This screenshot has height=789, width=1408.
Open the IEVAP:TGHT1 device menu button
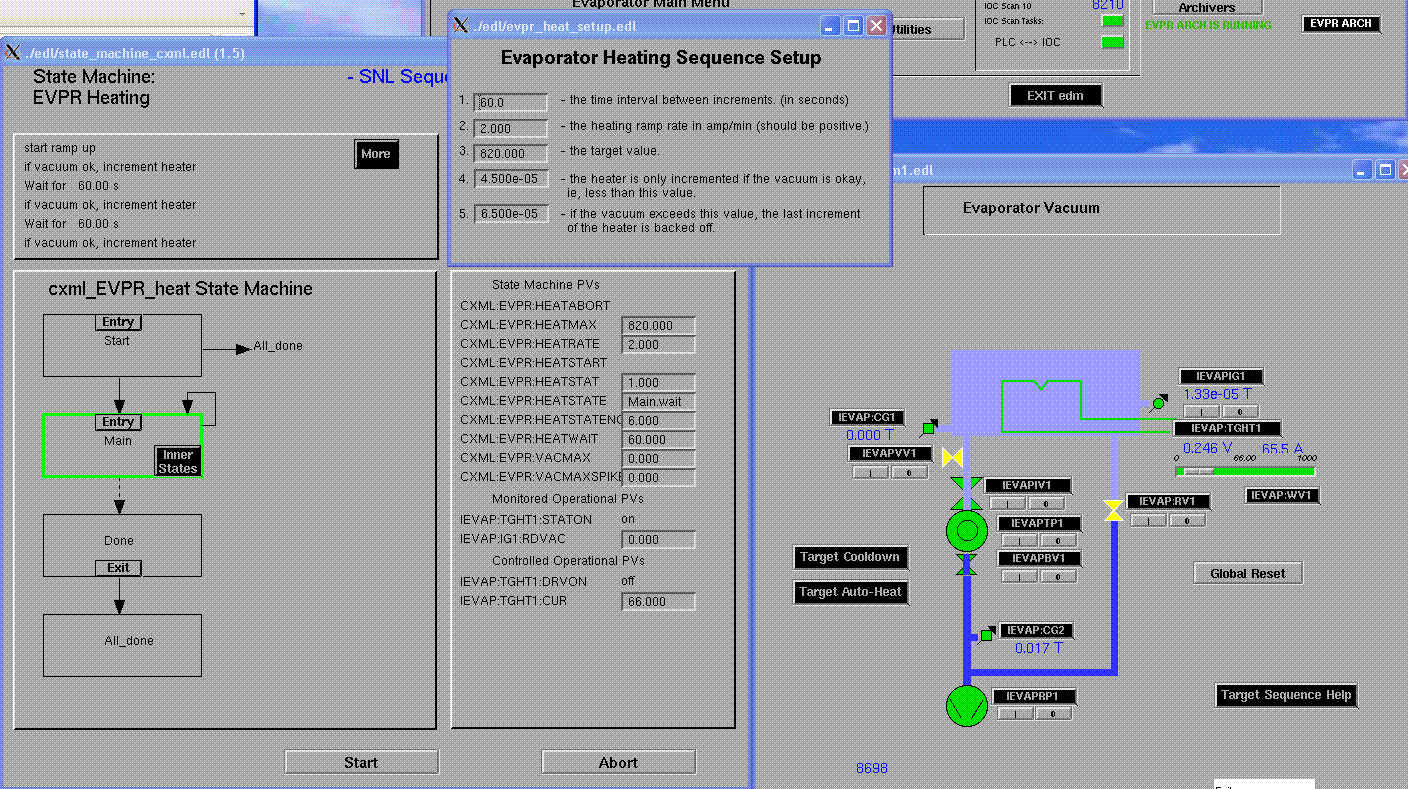click(x=1227, y=428)
